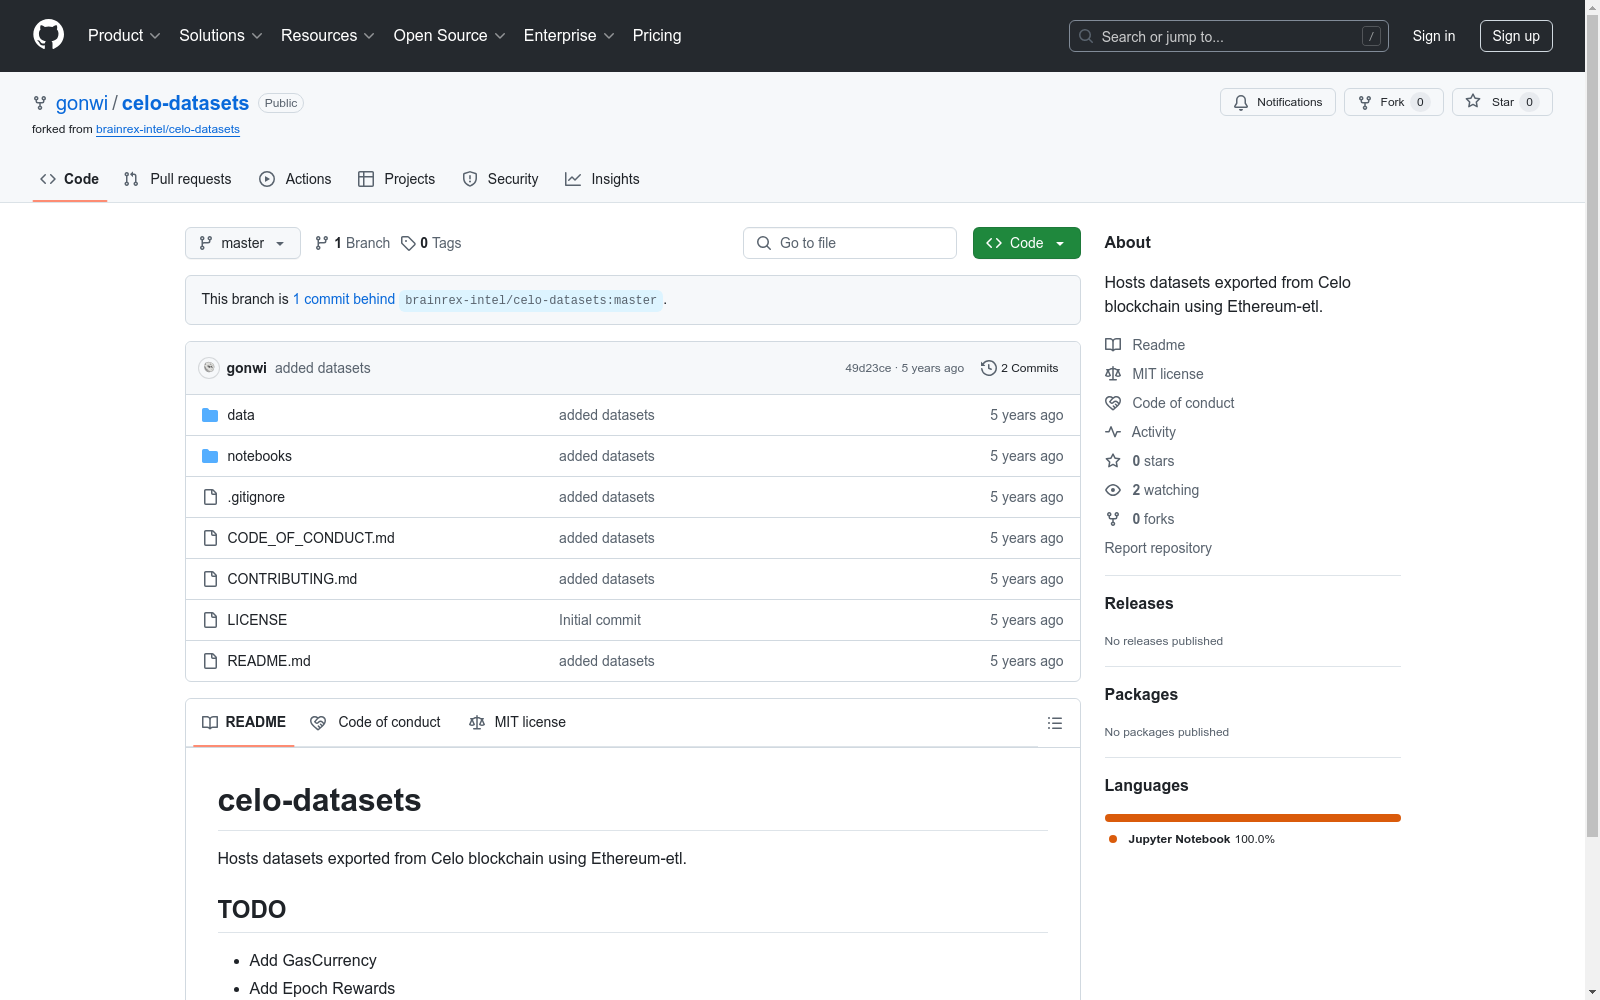The height and width of the screenshot is (1000, 1600).
Task: Open brainrex-intel/celo-datasets fork source link
Action: coord(168,129)
